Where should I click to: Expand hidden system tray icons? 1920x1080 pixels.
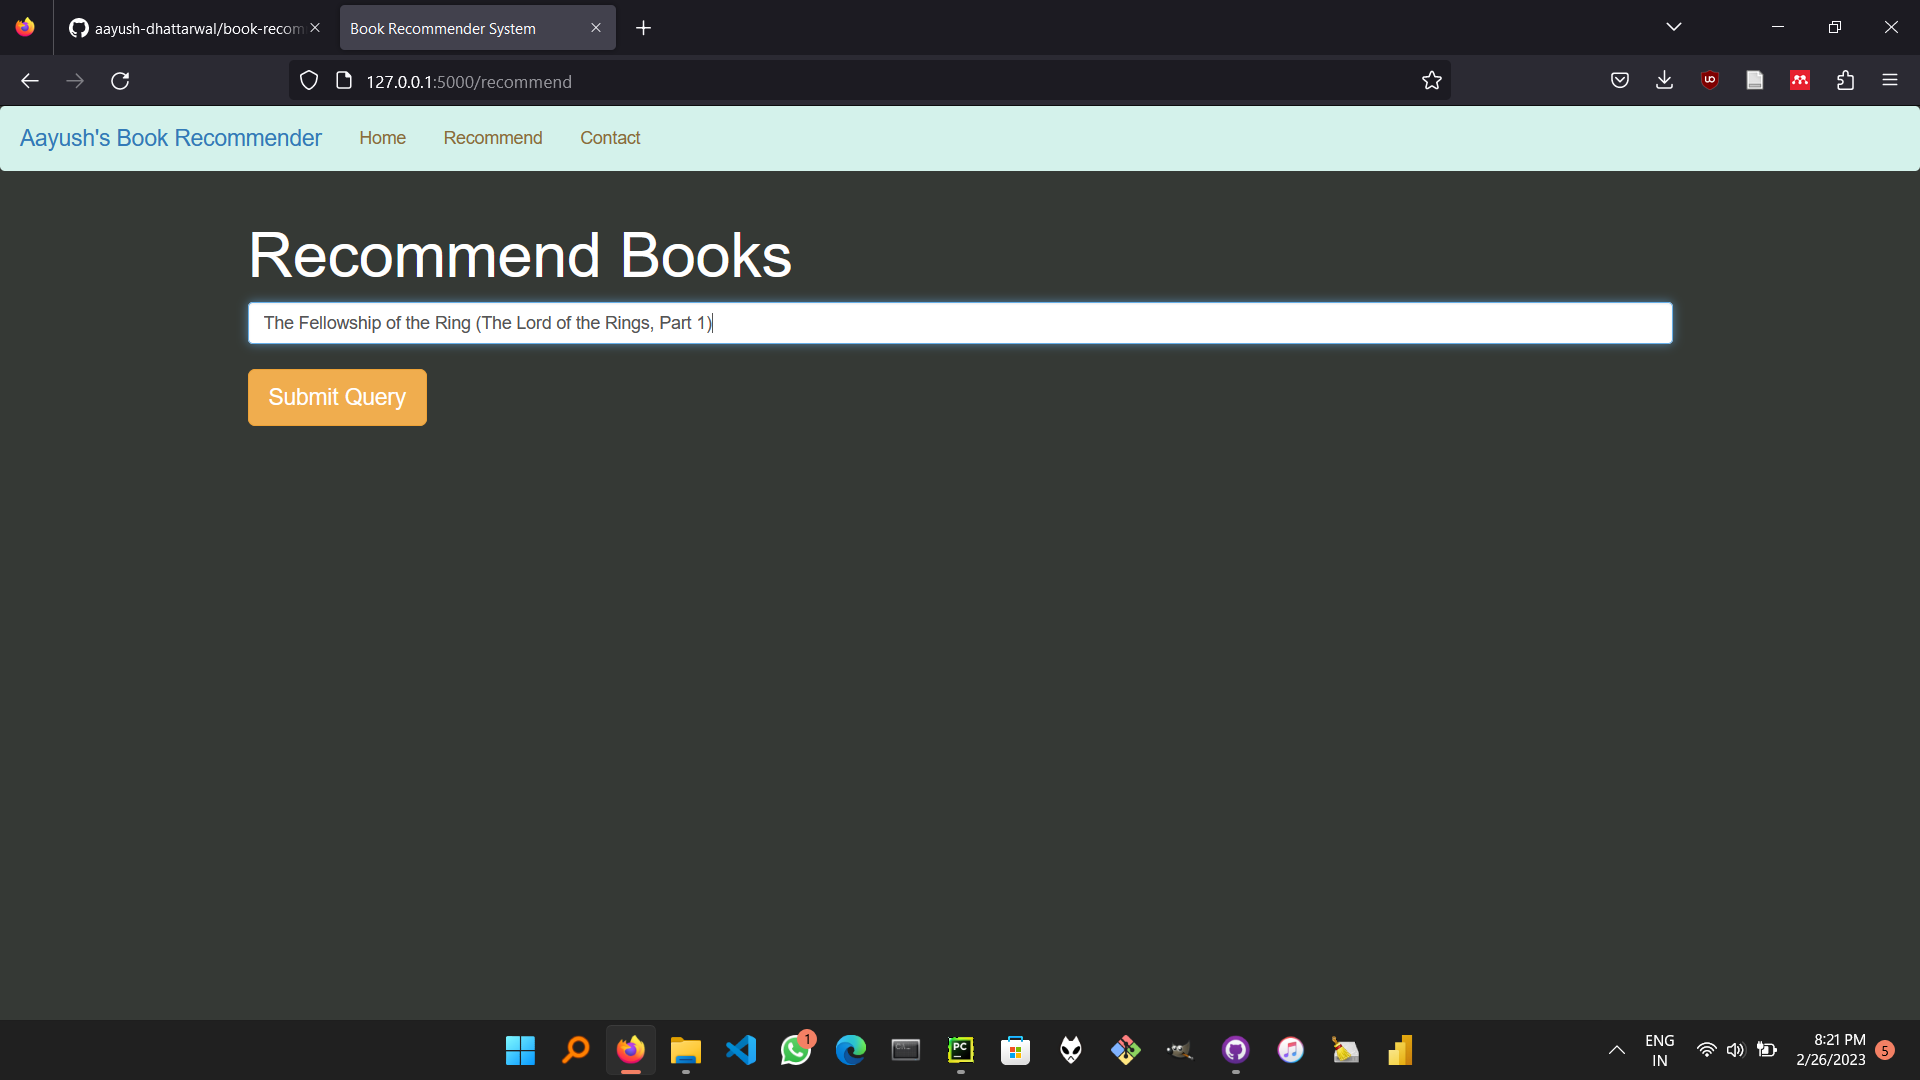click(x=1617, y=1050)
